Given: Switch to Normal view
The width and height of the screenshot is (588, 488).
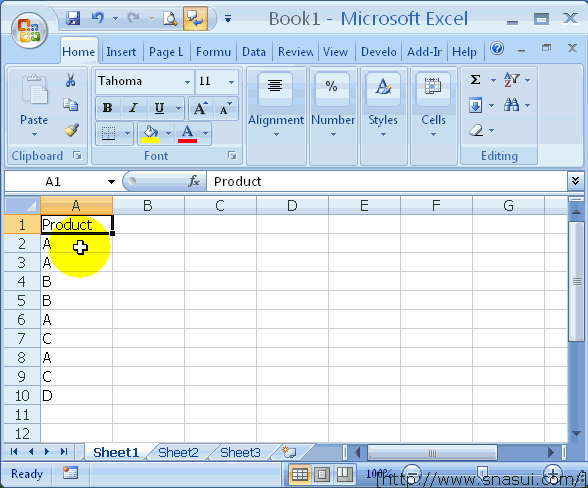Looking at the screenshot, I should click(299, 474).
